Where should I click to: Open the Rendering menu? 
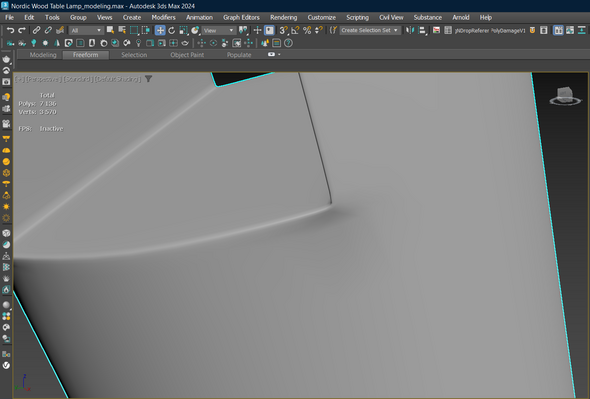coord(283,17)
